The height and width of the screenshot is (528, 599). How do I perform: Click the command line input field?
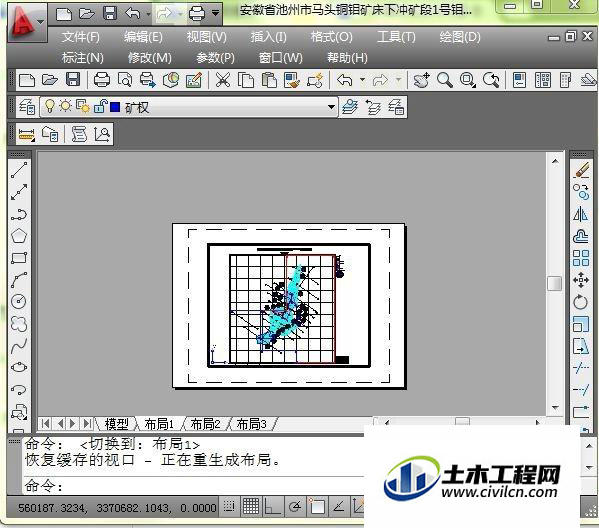pyautogui.click(x=194, y=486)
